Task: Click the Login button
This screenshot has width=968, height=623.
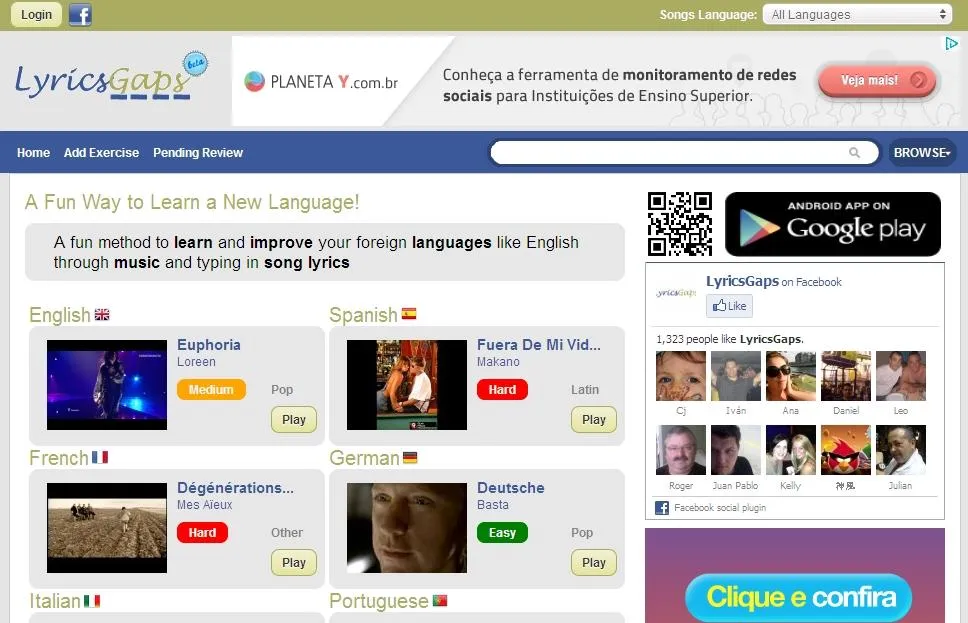Action: (x=36, y=14)
